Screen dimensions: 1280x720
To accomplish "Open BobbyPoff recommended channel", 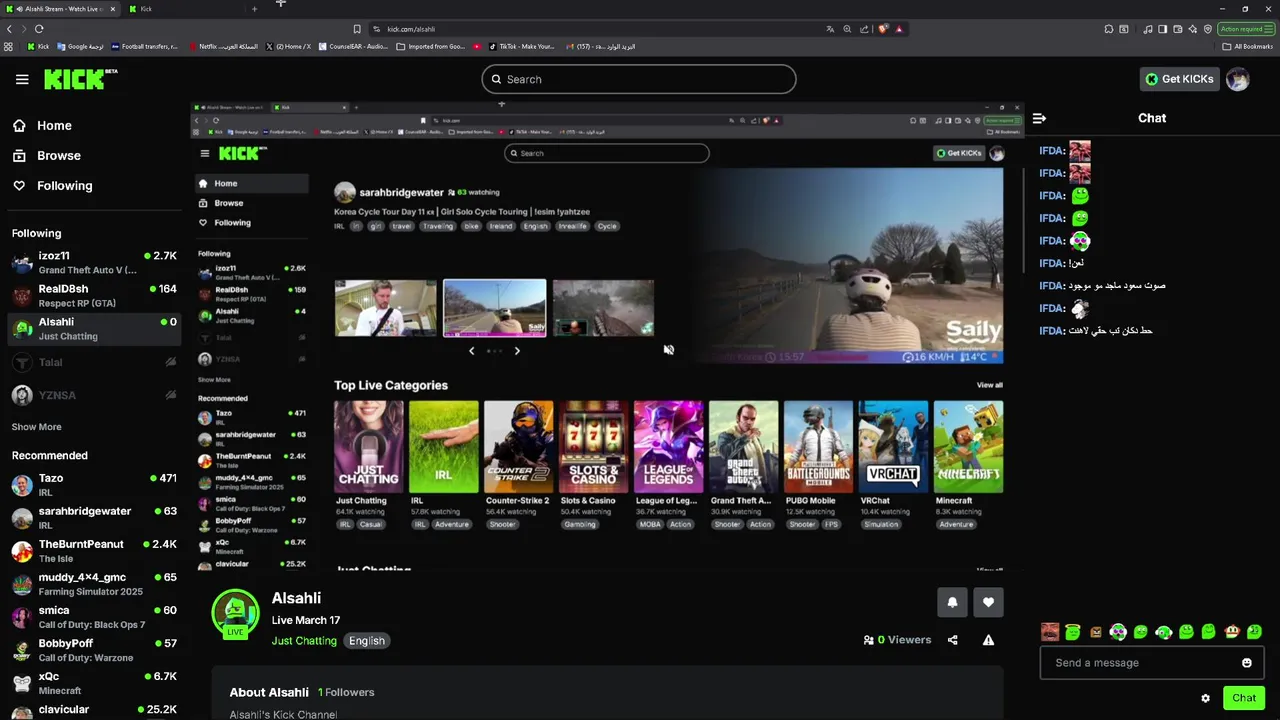I will (95, 650).
